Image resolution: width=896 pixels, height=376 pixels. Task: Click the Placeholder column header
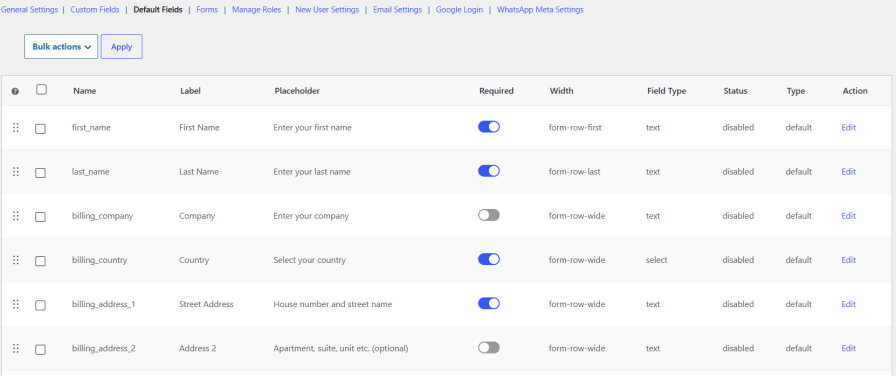[x=297, y=91]
